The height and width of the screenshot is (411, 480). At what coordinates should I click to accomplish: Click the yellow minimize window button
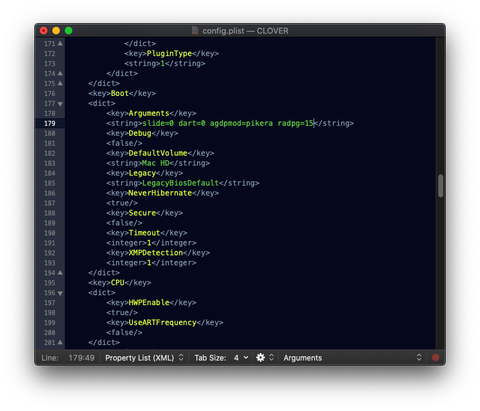pos(56,31)
